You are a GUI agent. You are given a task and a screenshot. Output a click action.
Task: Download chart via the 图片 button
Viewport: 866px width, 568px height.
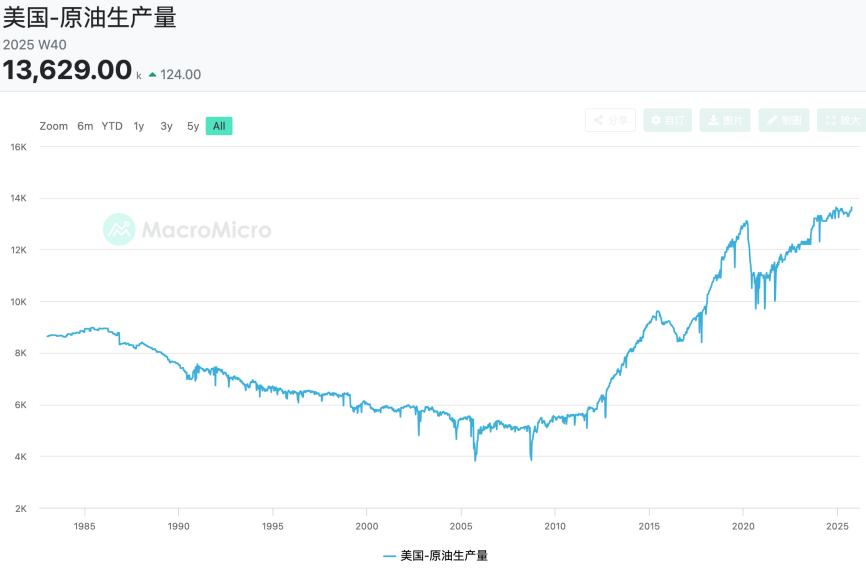(x=725, y=120)
